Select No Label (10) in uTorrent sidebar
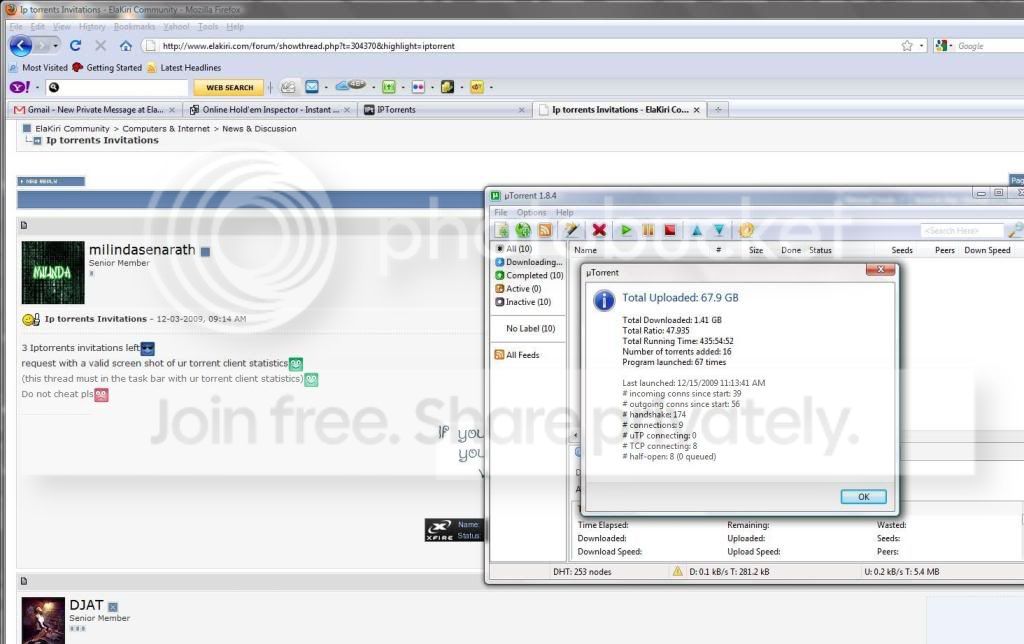This screenshot has width=1024, height=644. pos(530,329)
